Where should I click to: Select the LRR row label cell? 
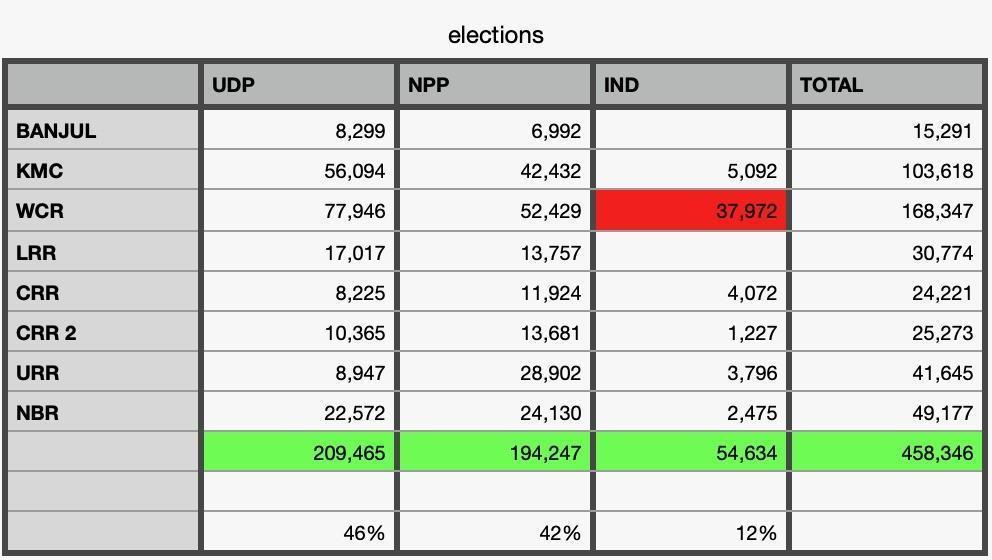[x=102, y=252]
